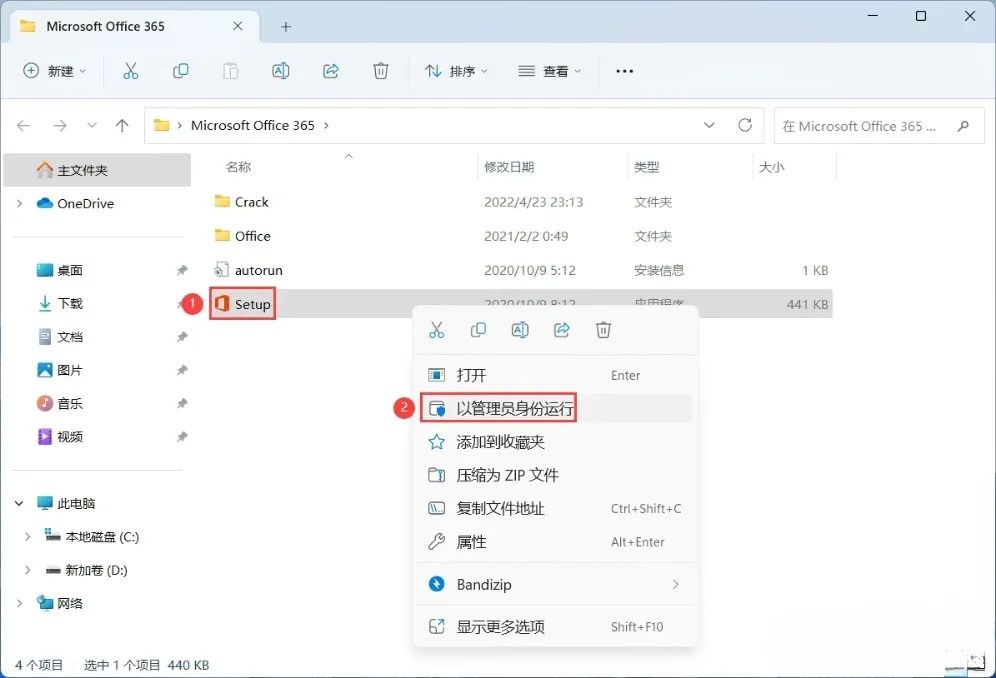Click the search magnifier icon
Screen dimensions: 996x678
click(963, 126)
